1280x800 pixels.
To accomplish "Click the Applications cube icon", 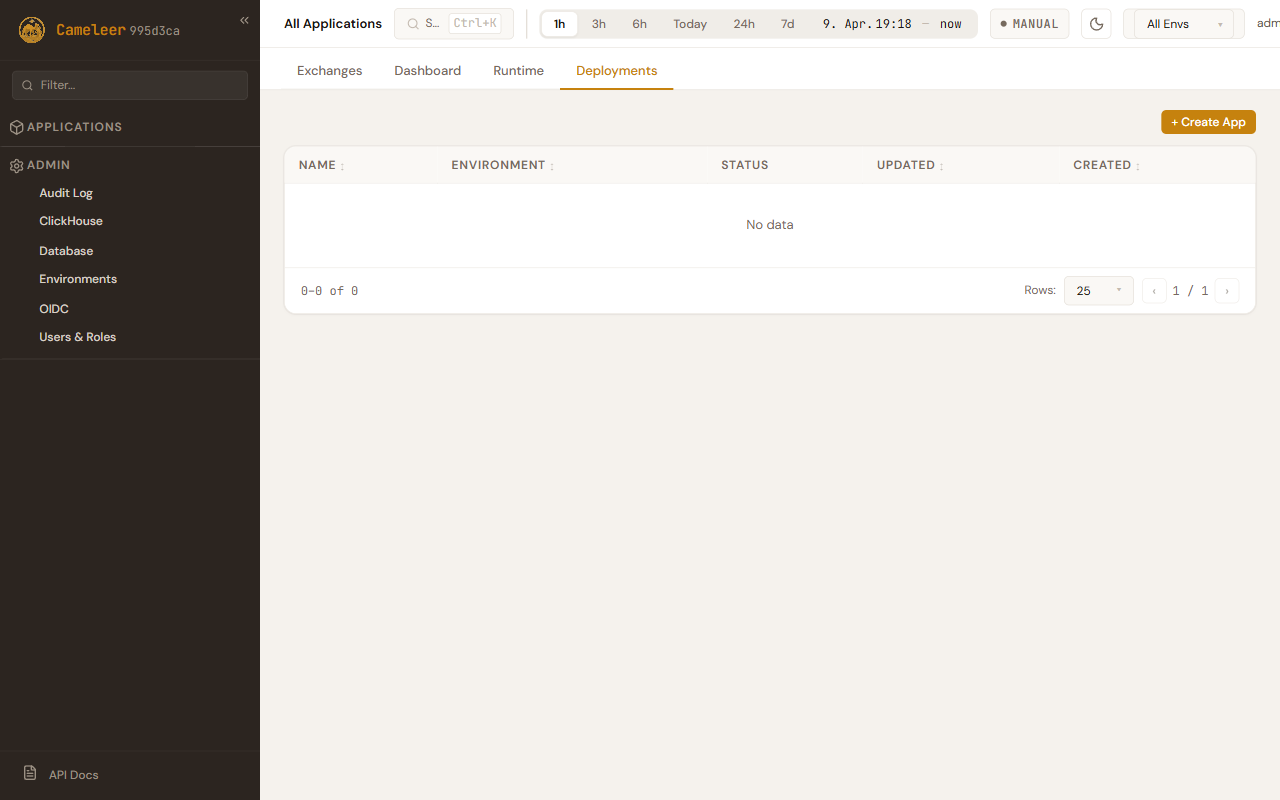I will click(16, 127).
